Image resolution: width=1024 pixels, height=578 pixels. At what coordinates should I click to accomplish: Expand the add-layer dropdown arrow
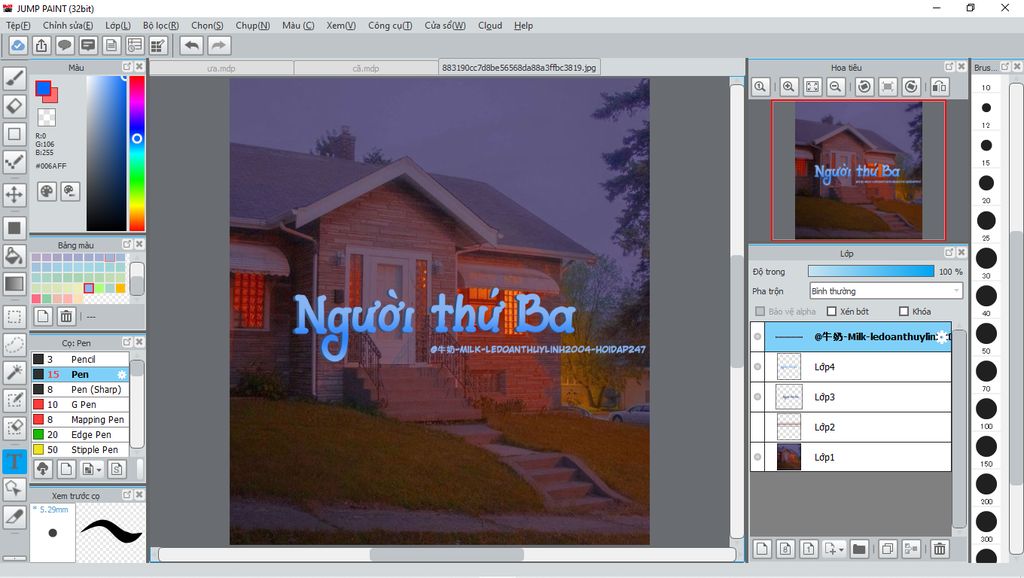click(x=841, y=550)
